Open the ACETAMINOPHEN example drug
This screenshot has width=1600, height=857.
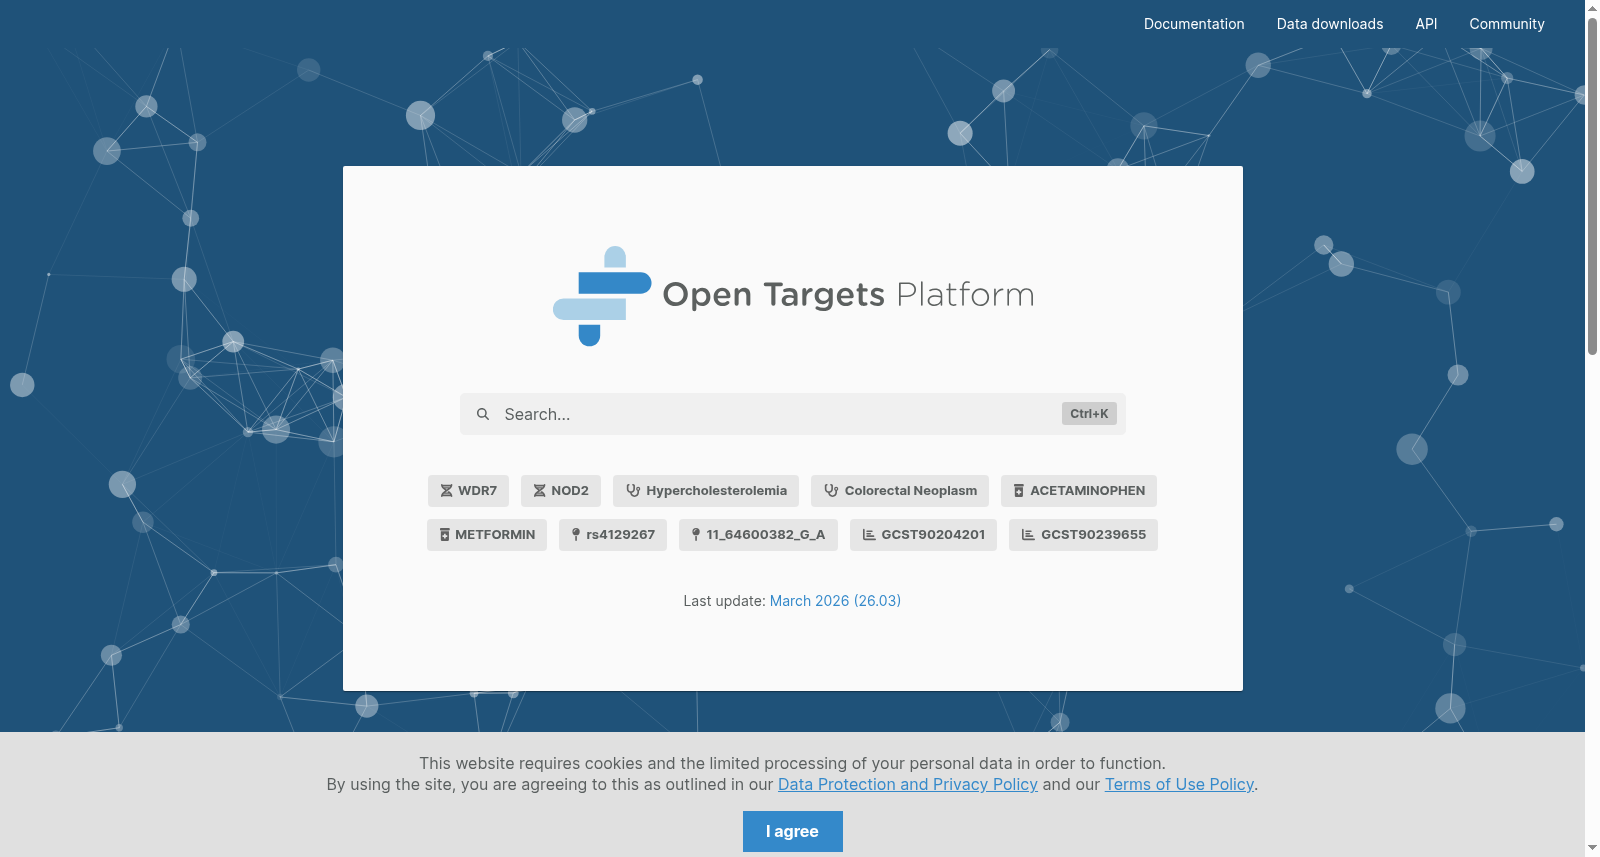[x=1079, y=491]
